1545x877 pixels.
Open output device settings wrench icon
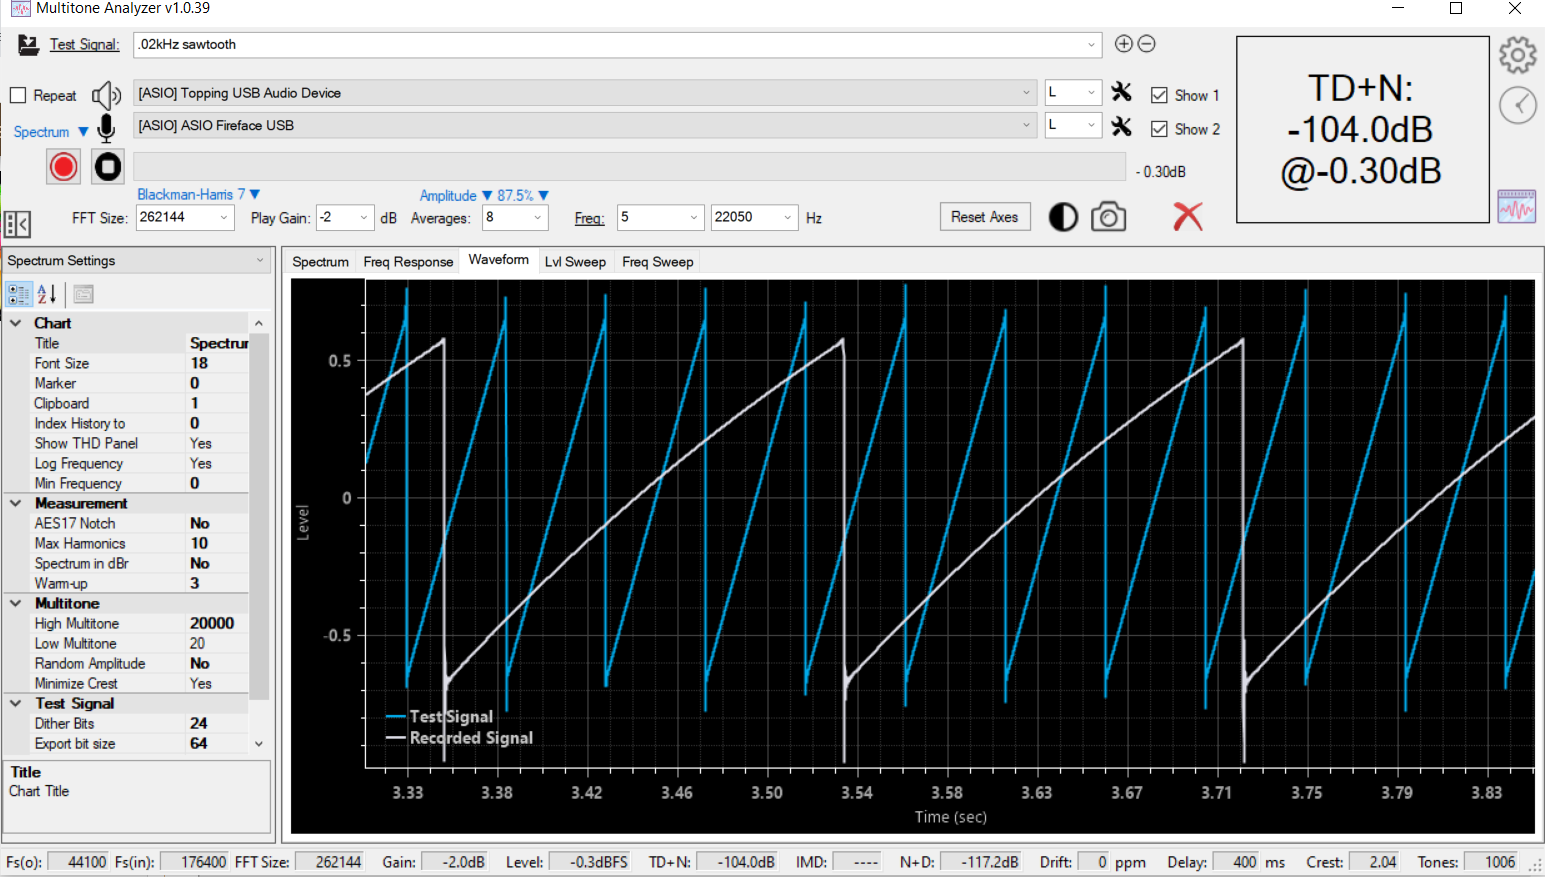coord(1122,92)
